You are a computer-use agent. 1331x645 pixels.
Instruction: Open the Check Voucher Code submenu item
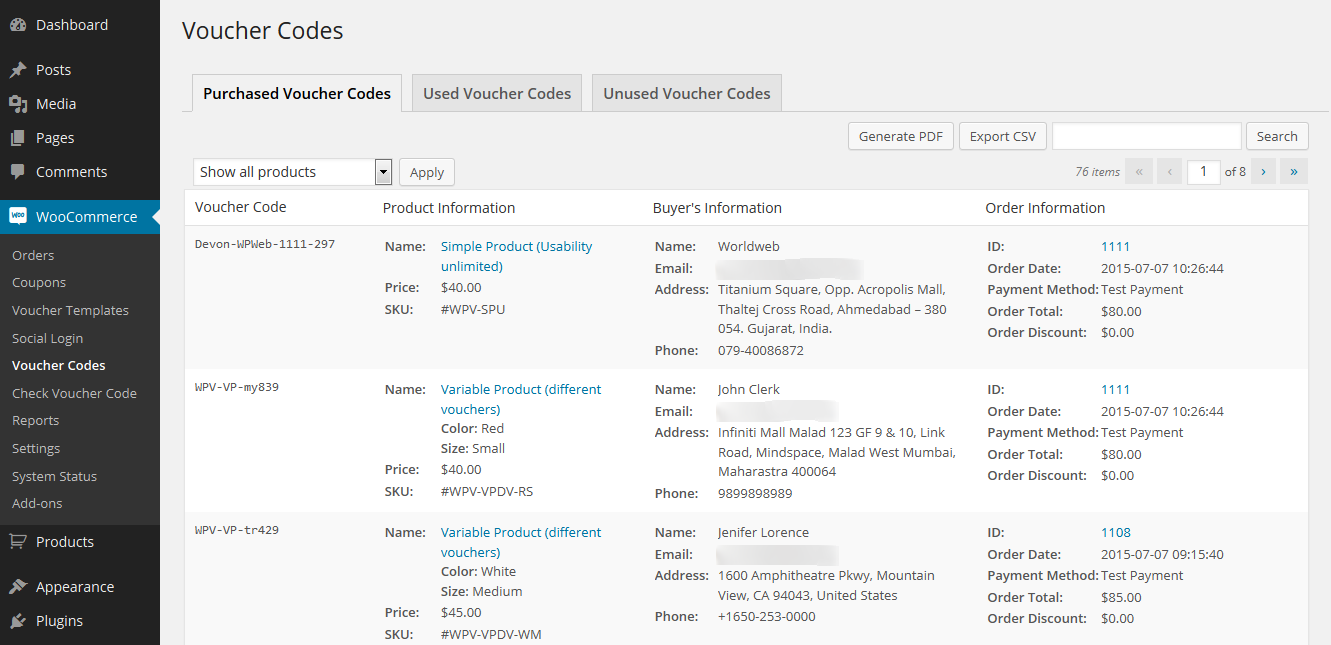coord(74,393)
